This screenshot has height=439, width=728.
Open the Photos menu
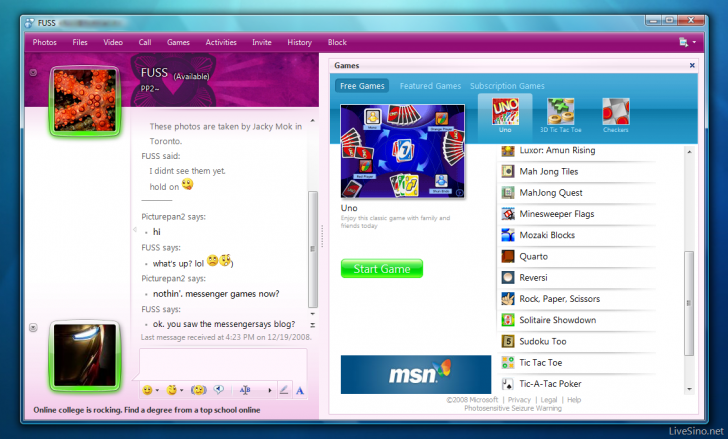[45, 42]
